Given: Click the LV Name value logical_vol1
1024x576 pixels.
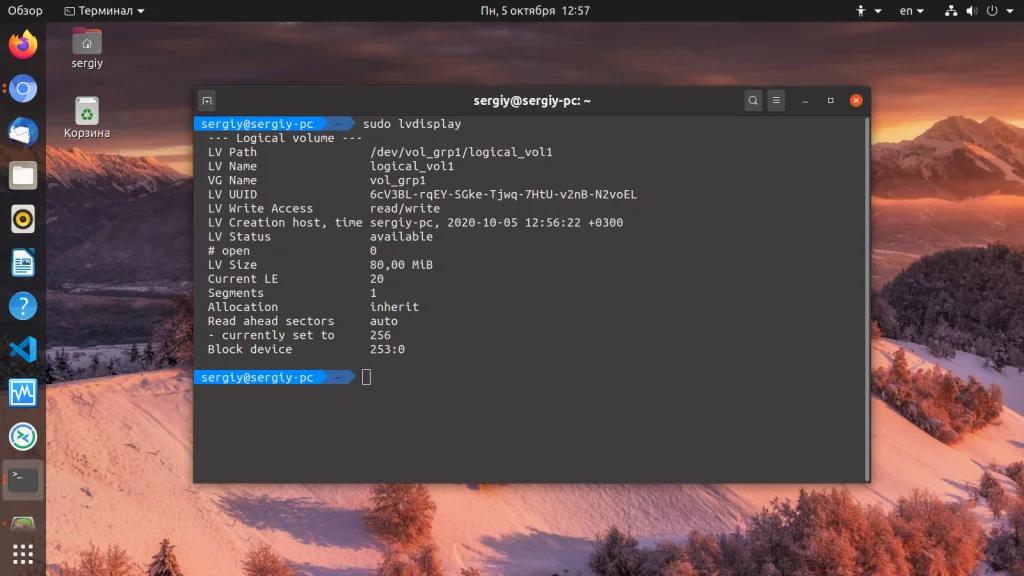Looking at the screenshot, I should point(412,166).
